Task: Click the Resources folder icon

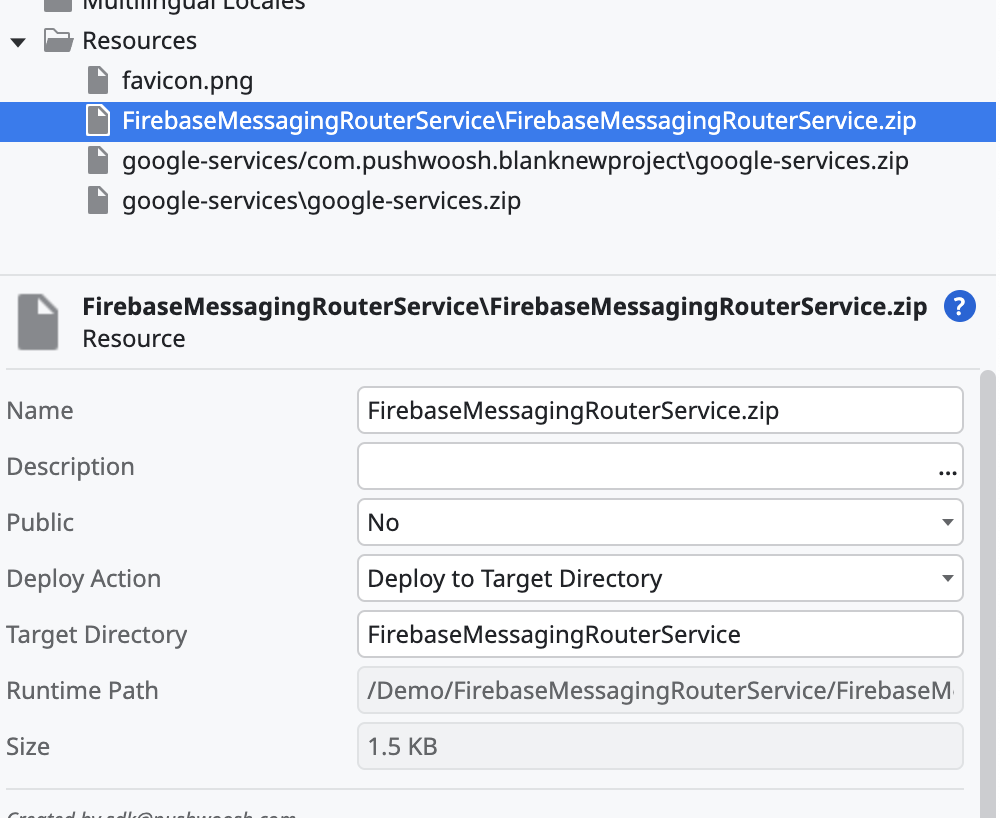Action: (59, 41)
